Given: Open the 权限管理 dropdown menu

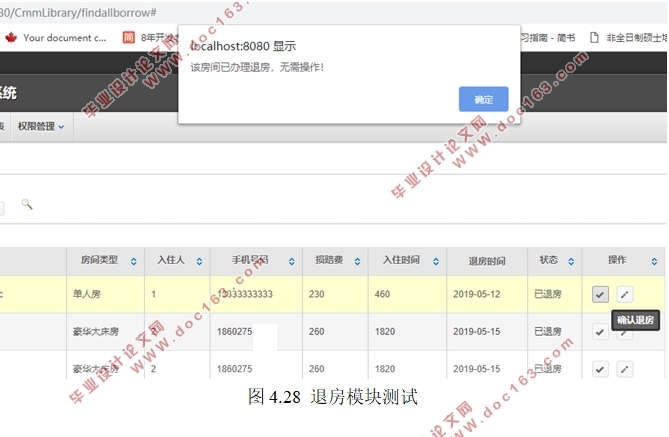Looking at the screenshot, I should [41, 126].
